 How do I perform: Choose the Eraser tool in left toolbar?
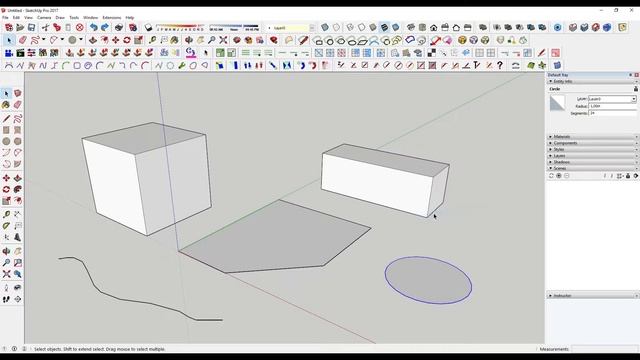click(x=18, y=105)
